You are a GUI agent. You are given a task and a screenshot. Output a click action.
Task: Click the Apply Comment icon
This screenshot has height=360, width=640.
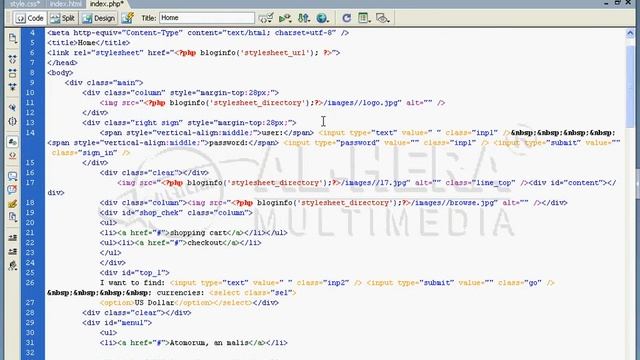coord(13,176)
